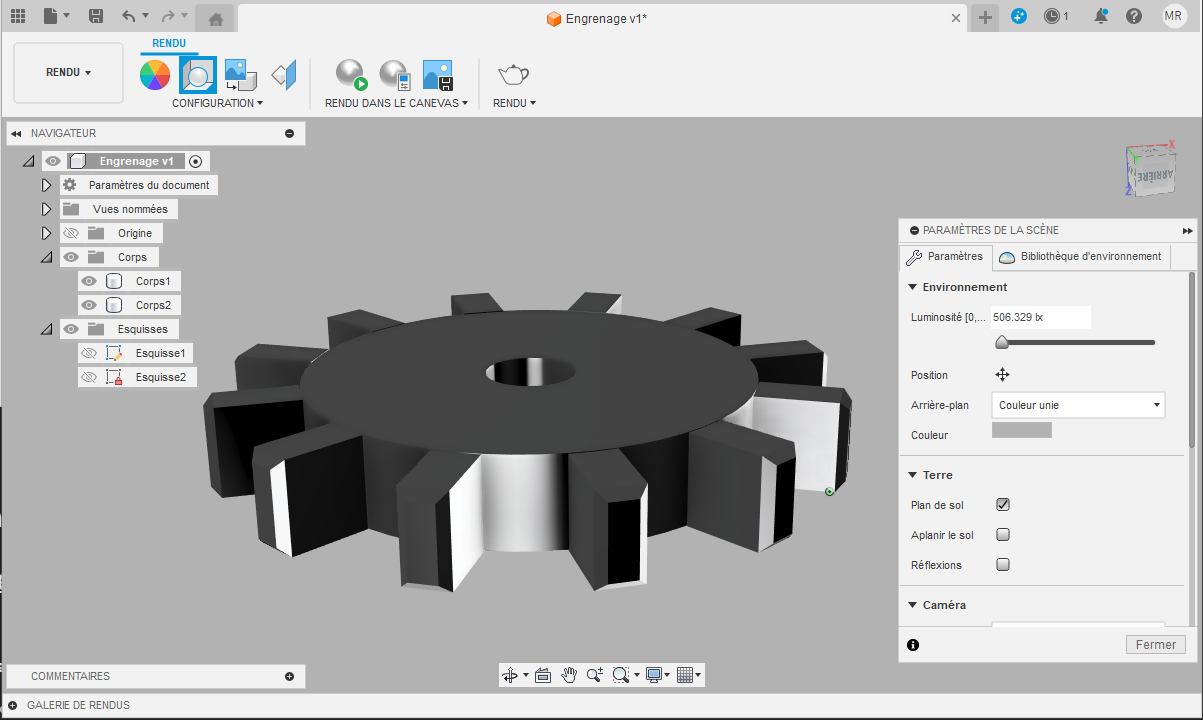
Task: Collapse the Terre section
Action: pos(912,475)
